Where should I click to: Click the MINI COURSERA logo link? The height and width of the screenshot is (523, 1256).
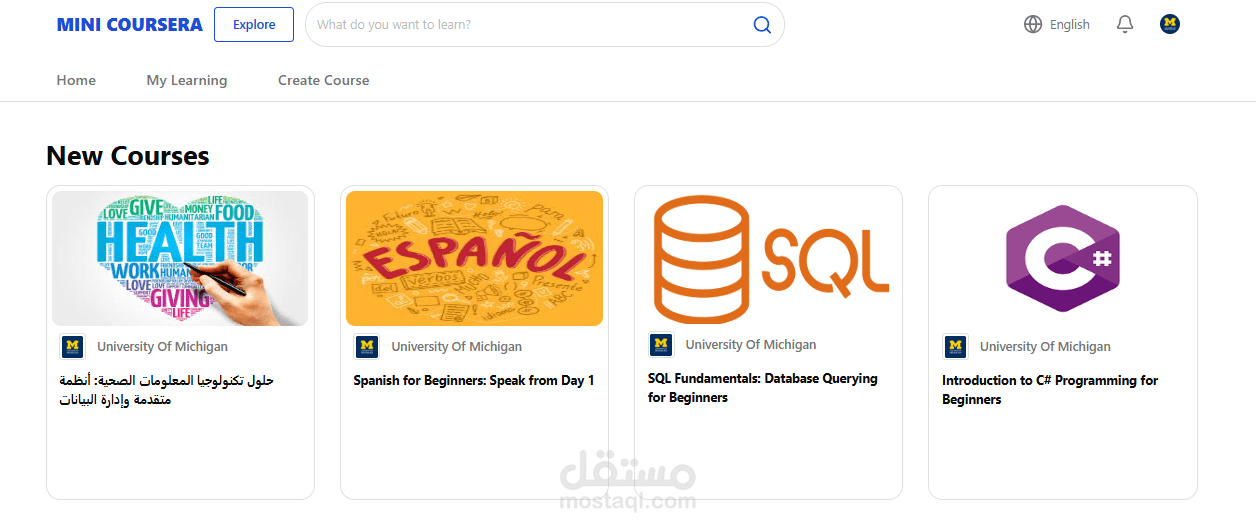click(130, 25)
